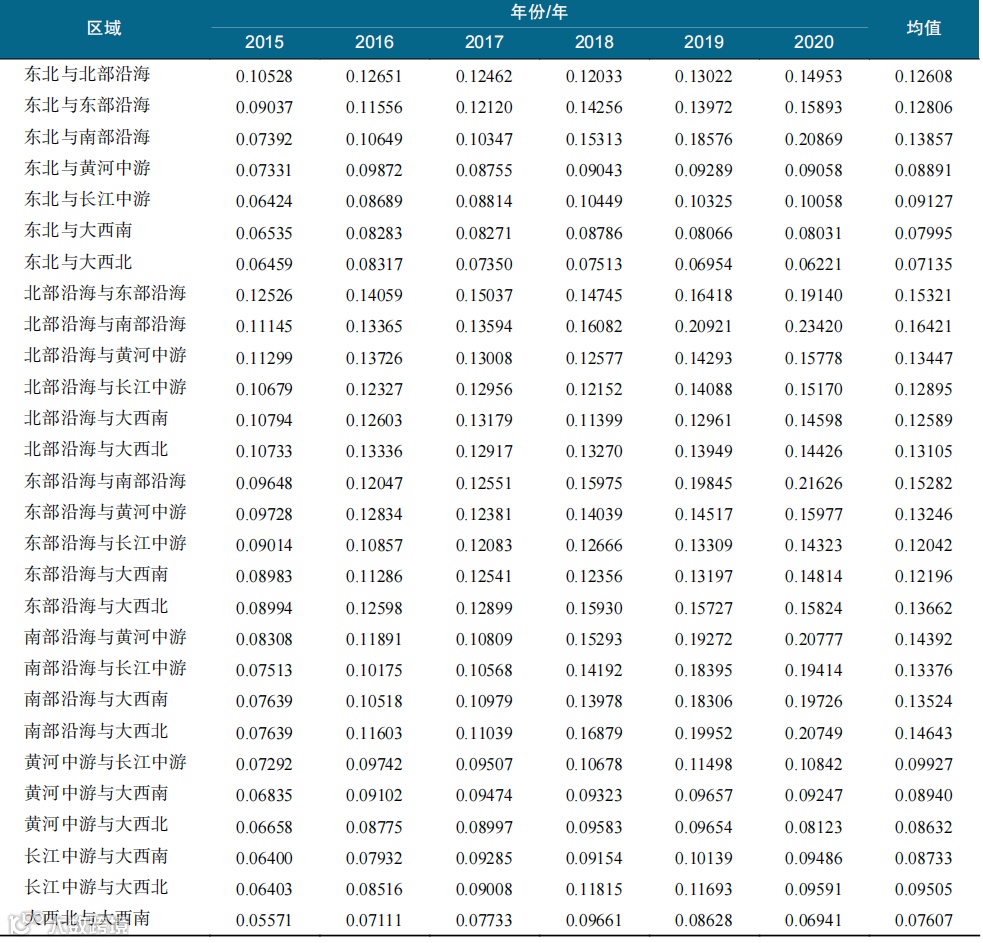Select the 2017 column header
983x943 pixels.
coord(484,42)
